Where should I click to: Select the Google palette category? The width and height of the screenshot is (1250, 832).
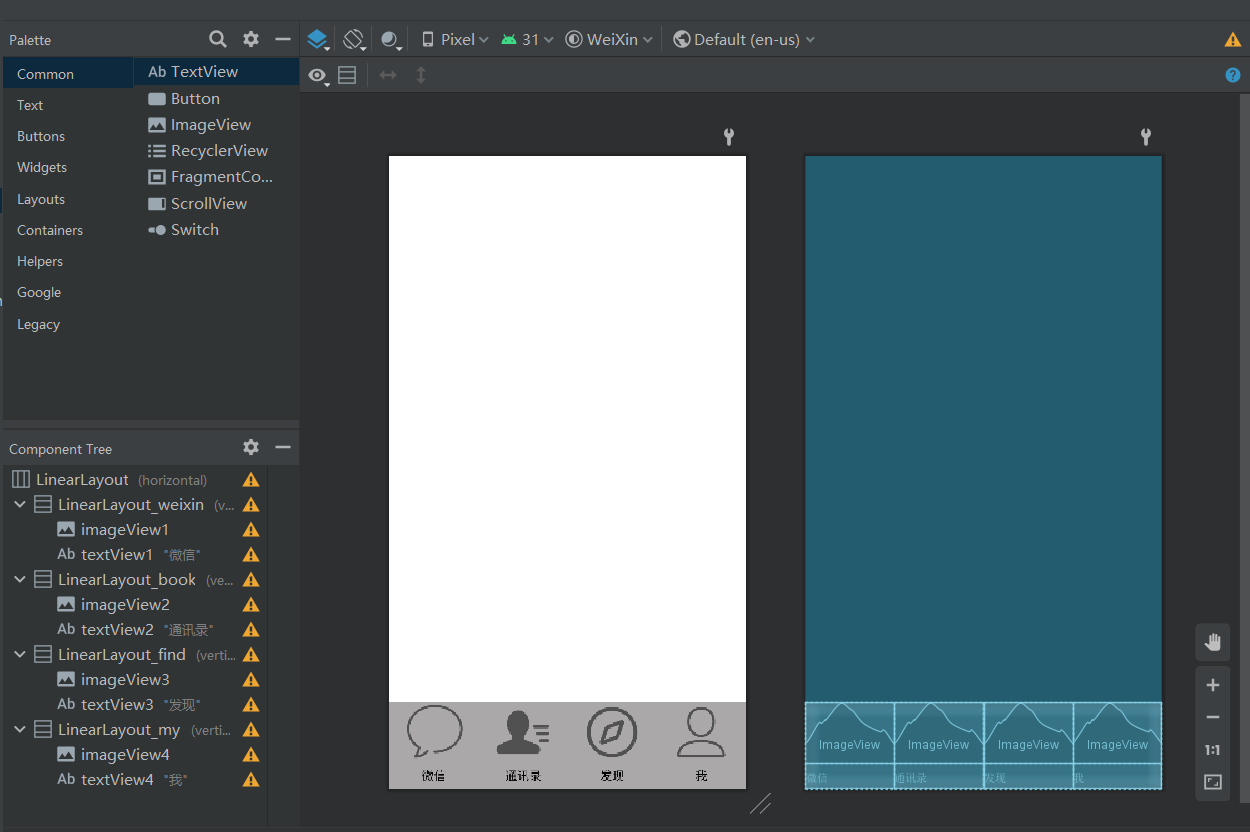coord(68,292)
